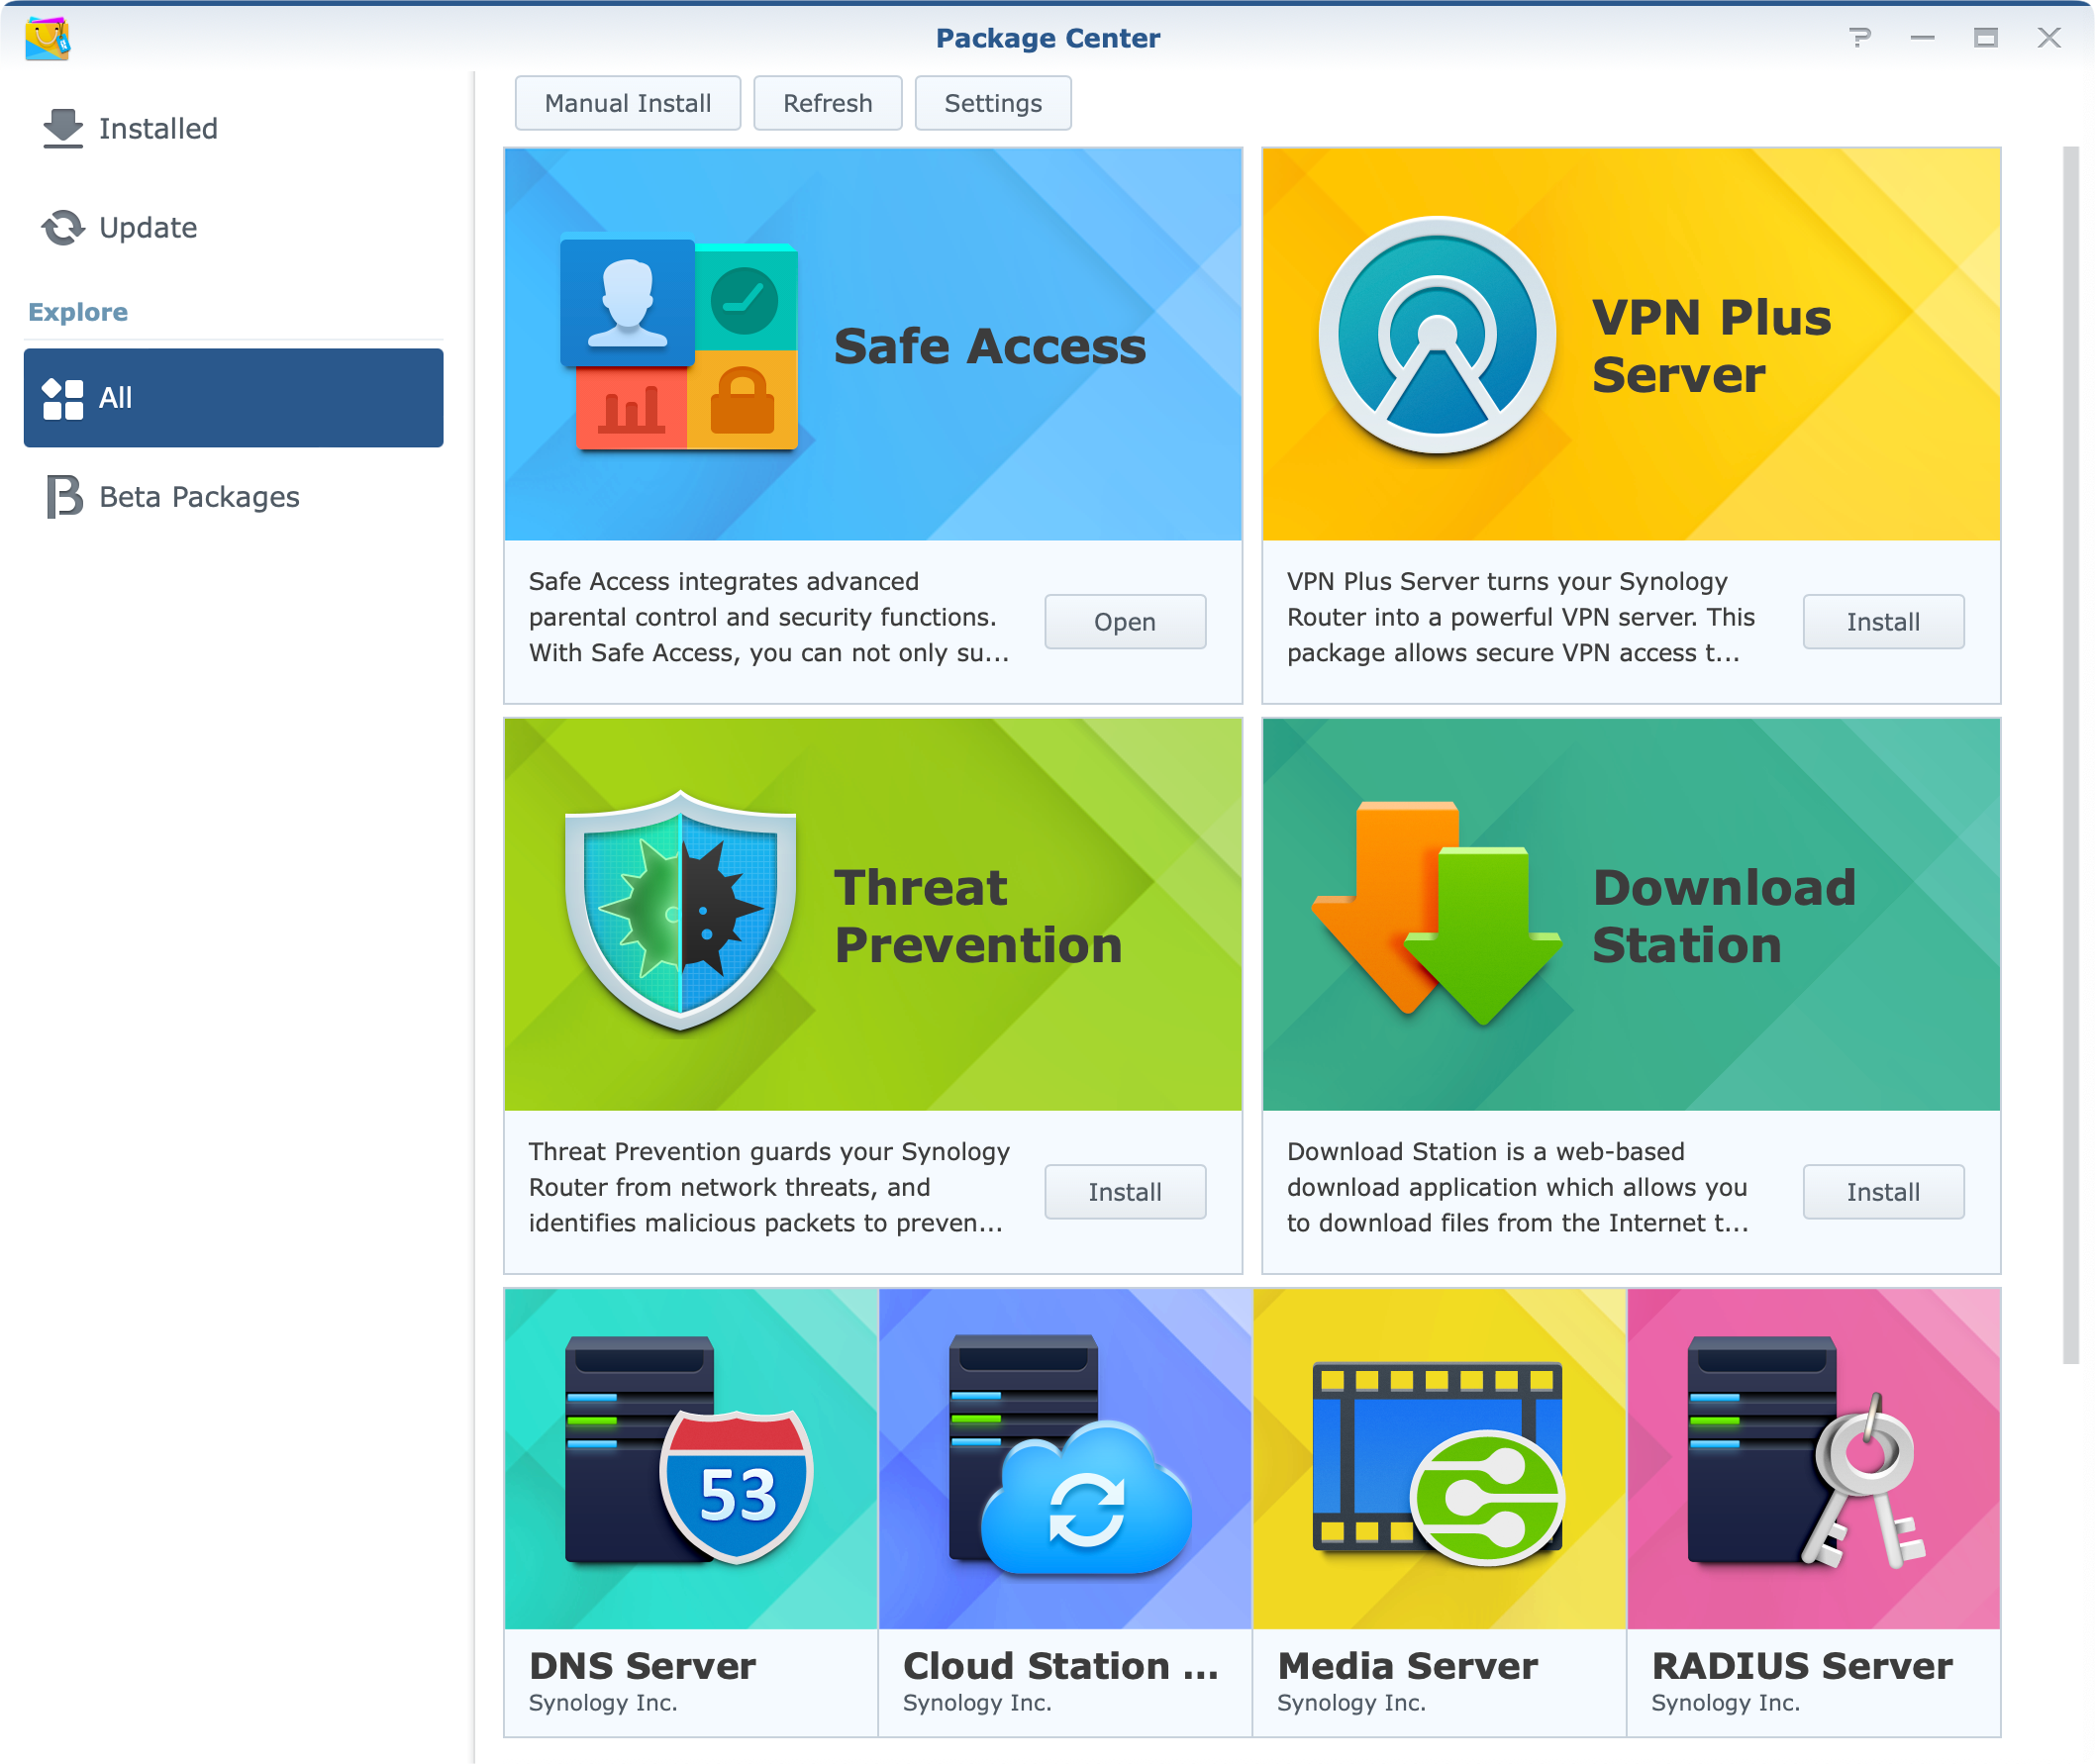
Task: Click the Threat Prevention description text
Action: [769, 1187]
